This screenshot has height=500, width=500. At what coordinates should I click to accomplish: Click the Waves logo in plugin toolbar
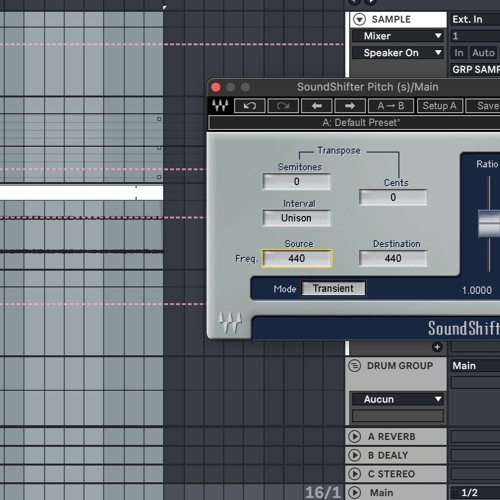click(220, 106)
